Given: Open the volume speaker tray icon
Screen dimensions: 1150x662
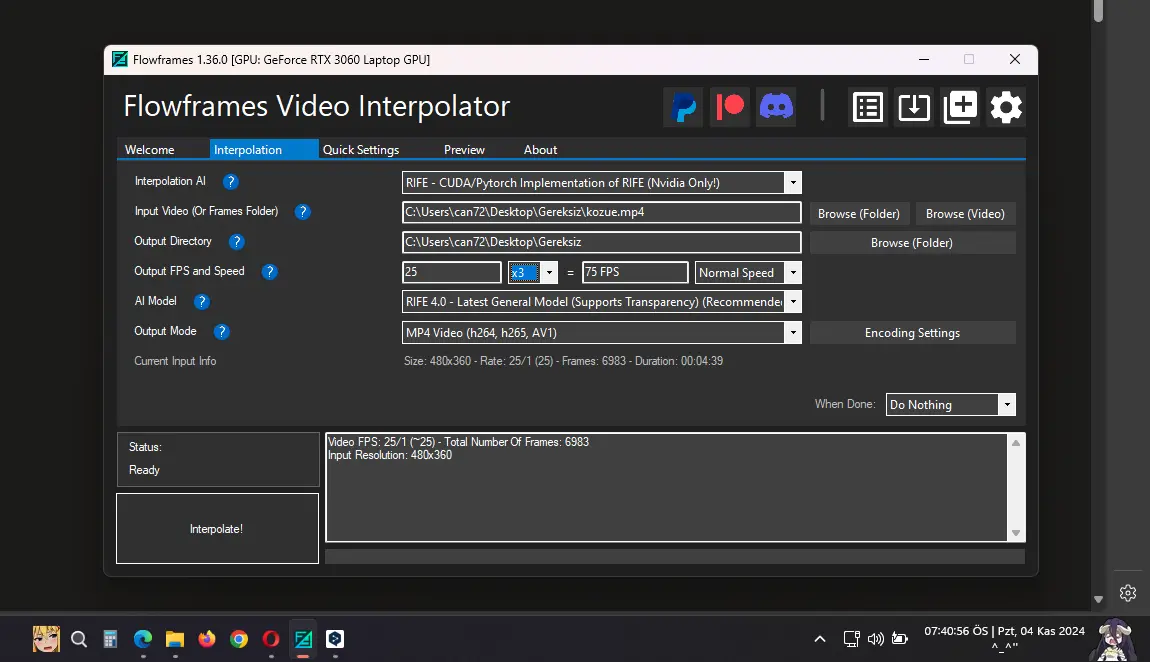Looking at the screenshot, I should pos(875,639).
